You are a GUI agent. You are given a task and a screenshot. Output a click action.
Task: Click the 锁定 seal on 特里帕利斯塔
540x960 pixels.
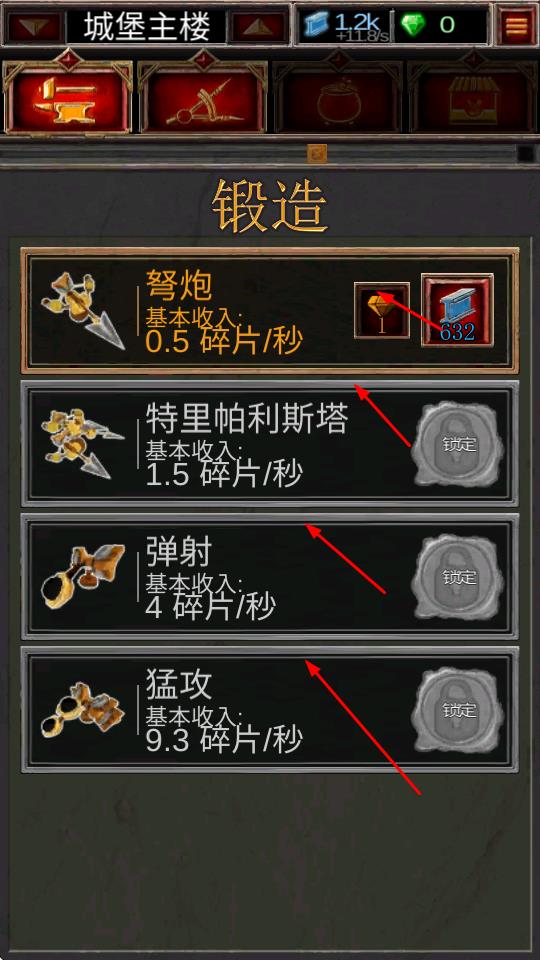pos(458,443)
